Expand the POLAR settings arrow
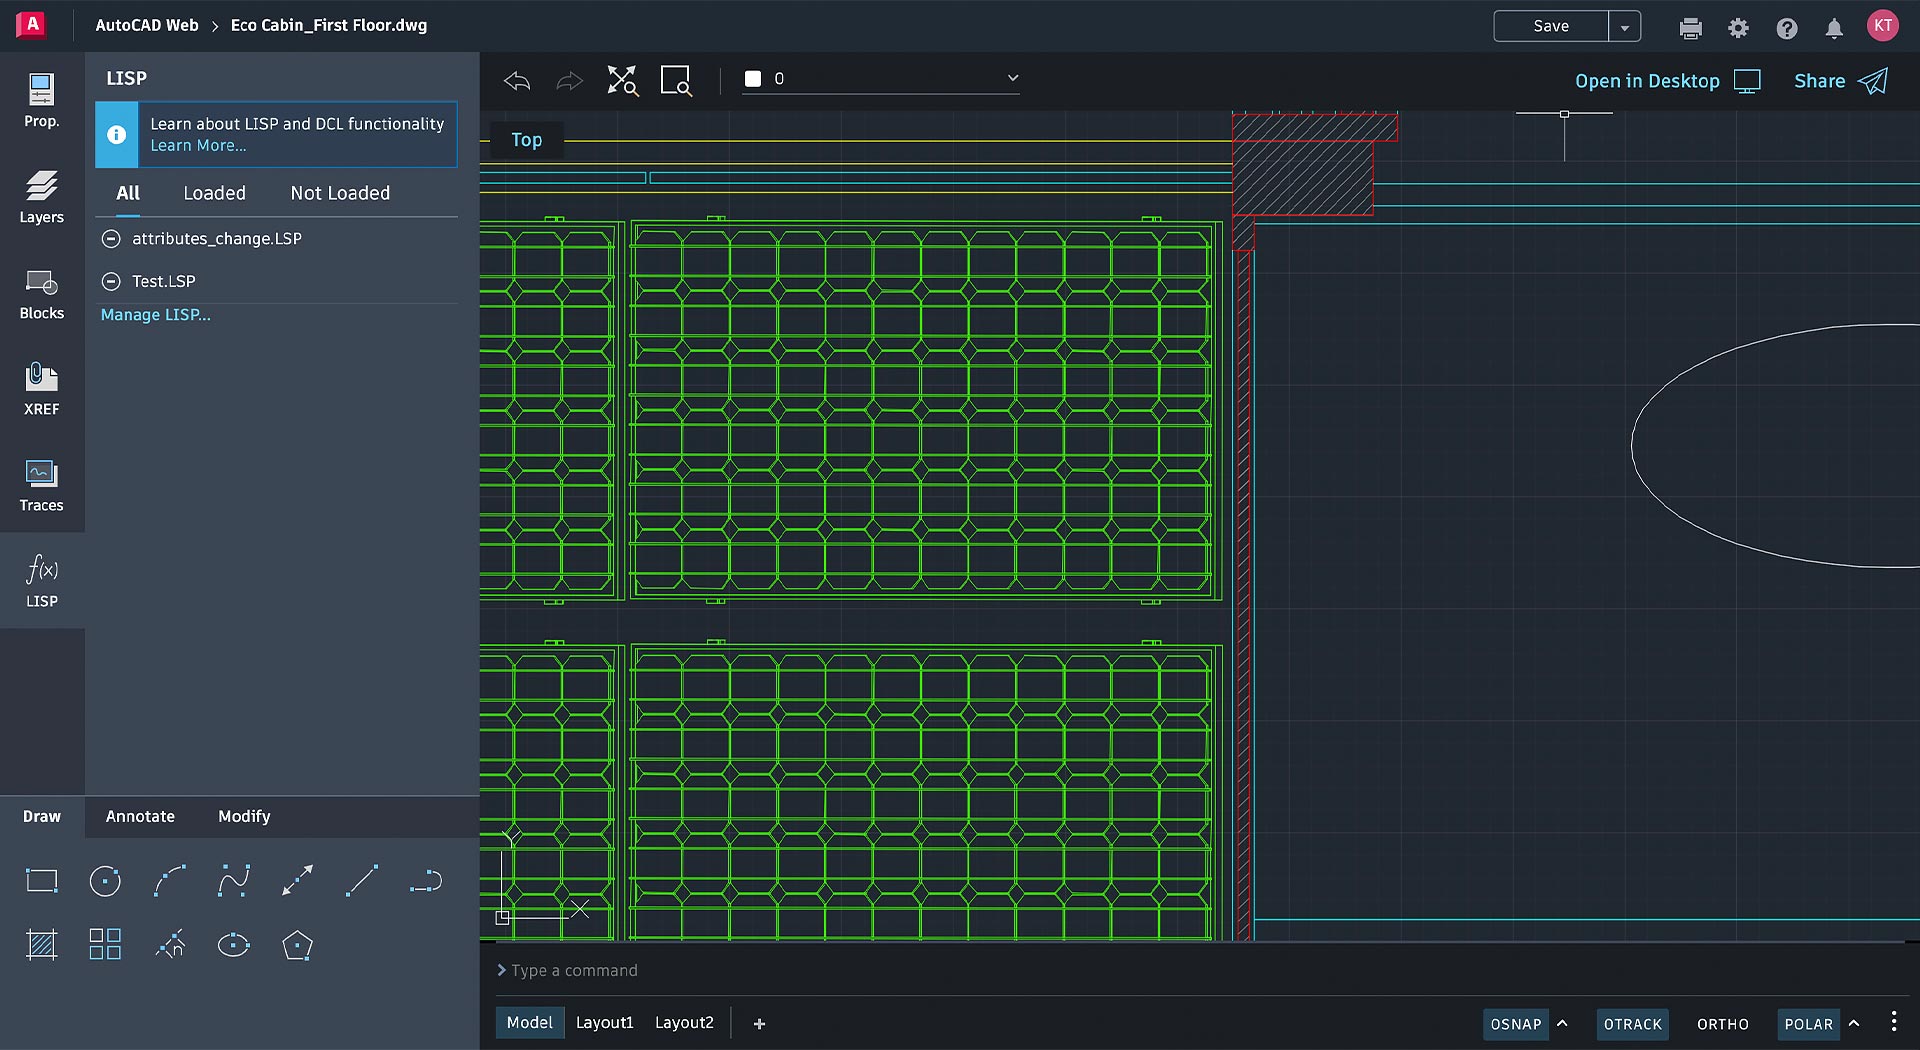The width and height of the screenshot is (1920, 1050). 1854,1023
